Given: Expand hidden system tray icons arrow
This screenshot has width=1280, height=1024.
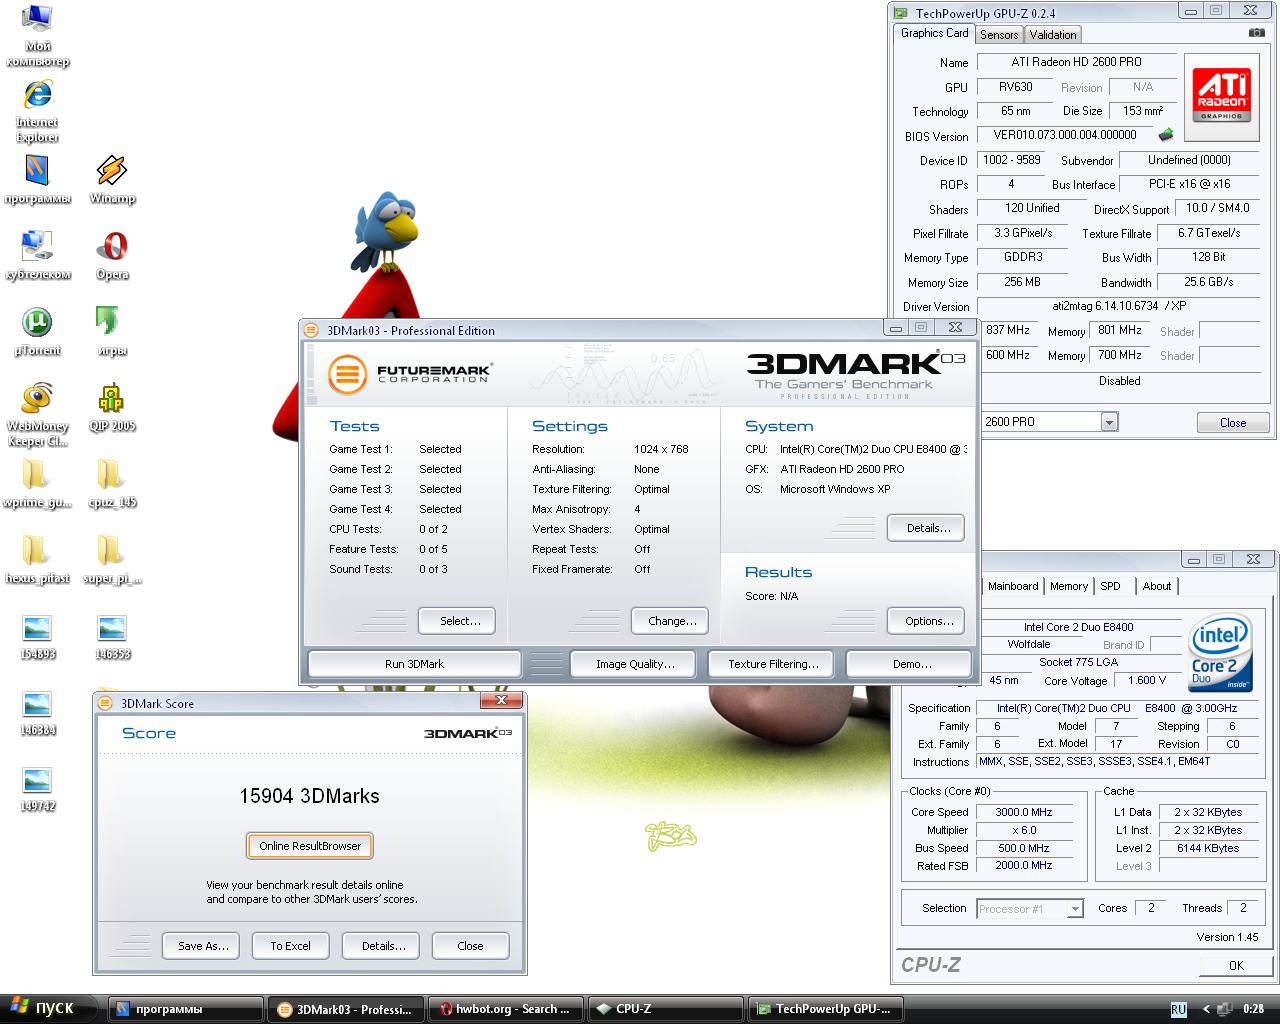Looking at the screenshot, I should (1207, 1009).
